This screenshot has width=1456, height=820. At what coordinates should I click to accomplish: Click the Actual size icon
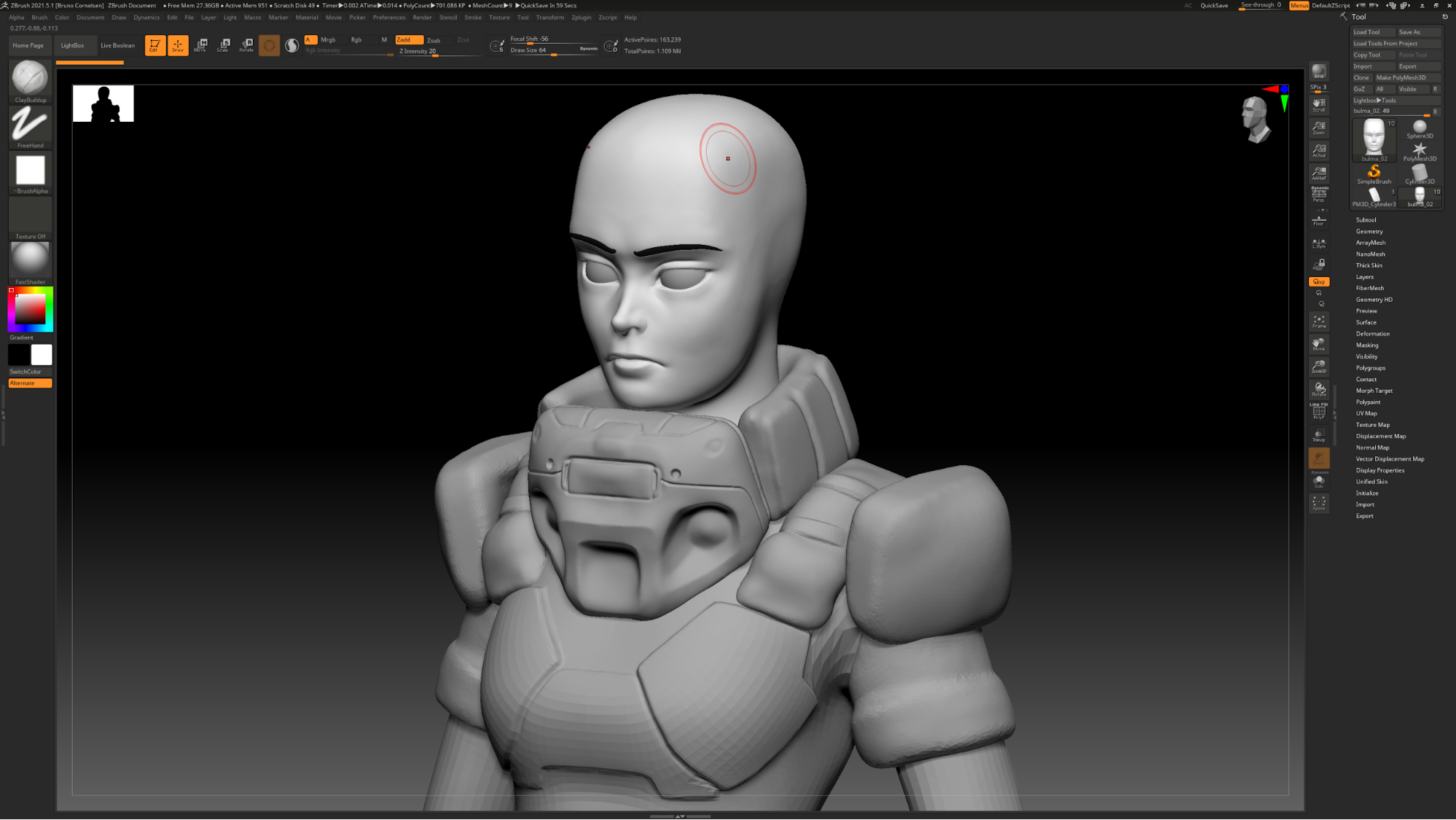point(1319,150)
